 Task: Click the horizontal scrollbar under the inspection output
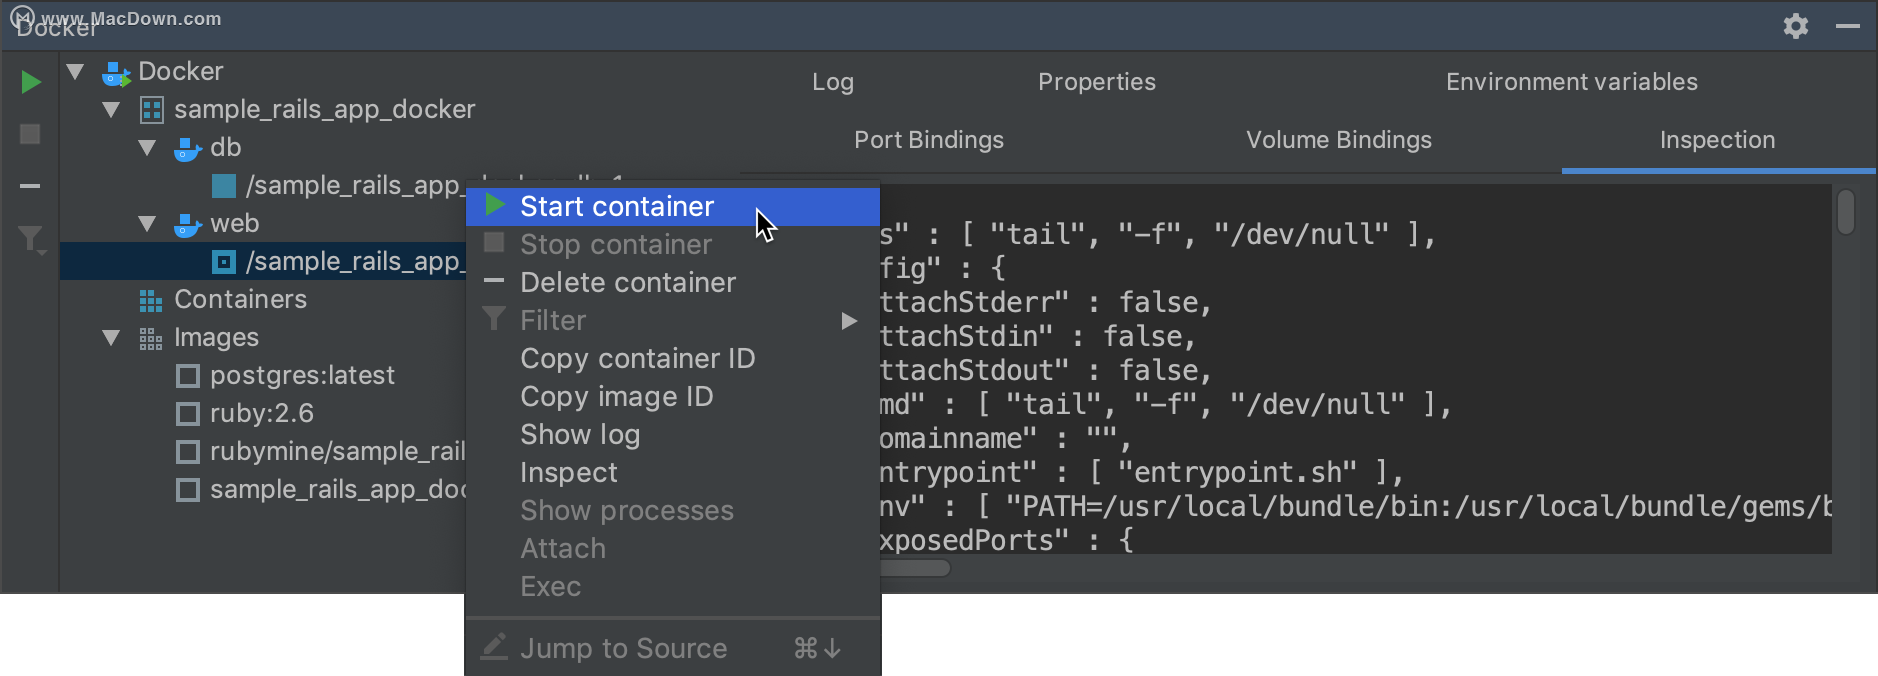pos(914,568)
